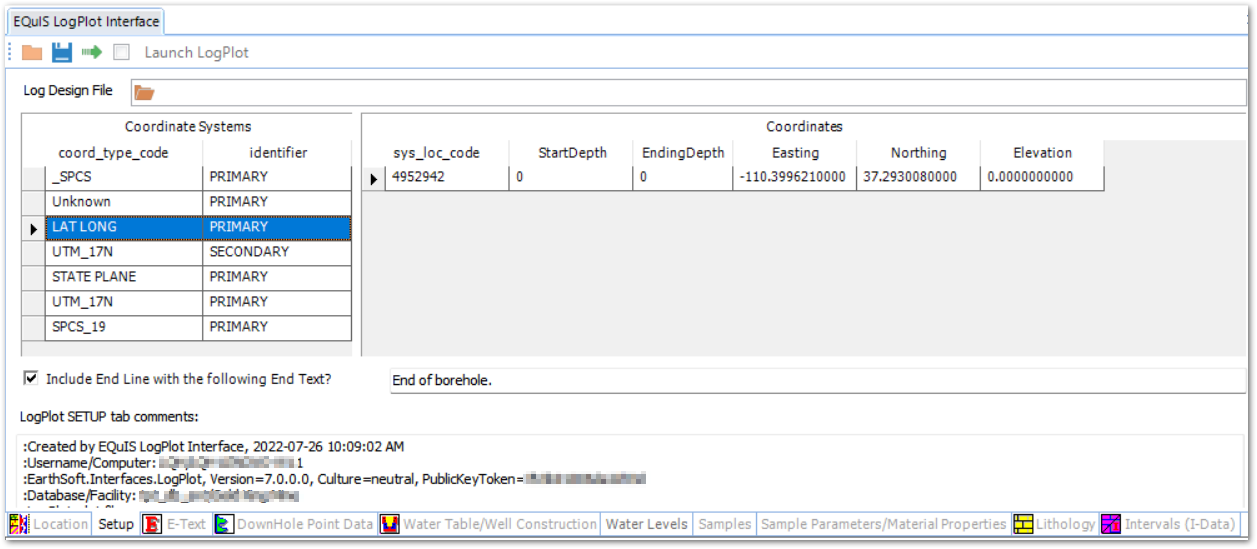Click the magenta Intervals (I-Data) icon
The image size is (1257, 549).
pos(1110,524)
